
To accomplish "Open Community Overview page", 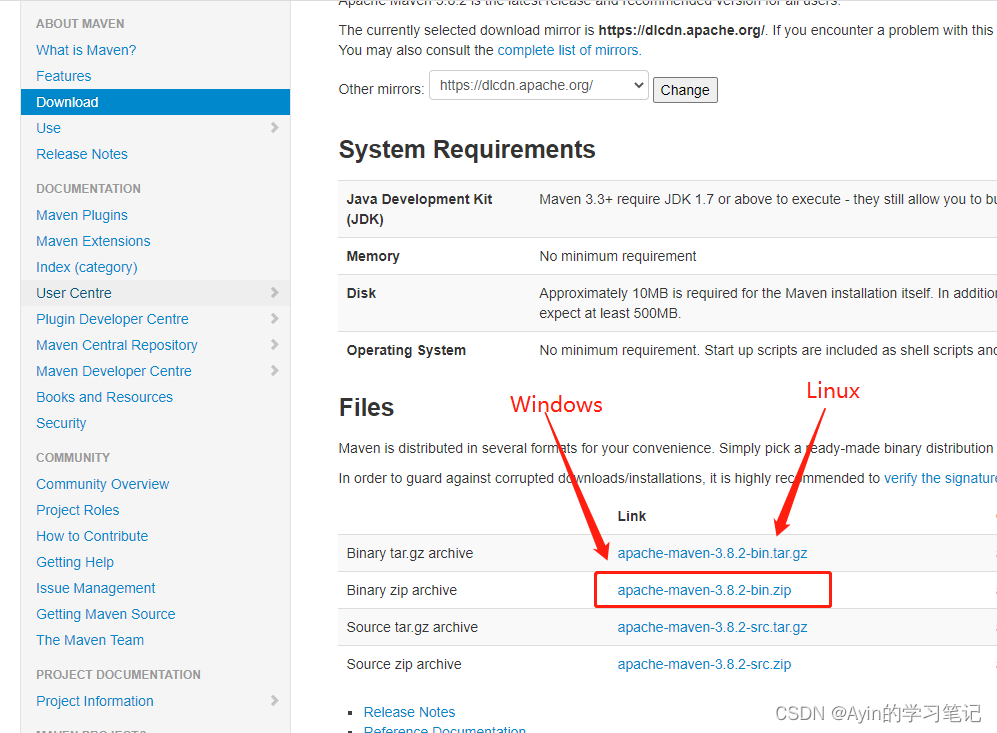I will pyautogui.click(x=102, y=484).
